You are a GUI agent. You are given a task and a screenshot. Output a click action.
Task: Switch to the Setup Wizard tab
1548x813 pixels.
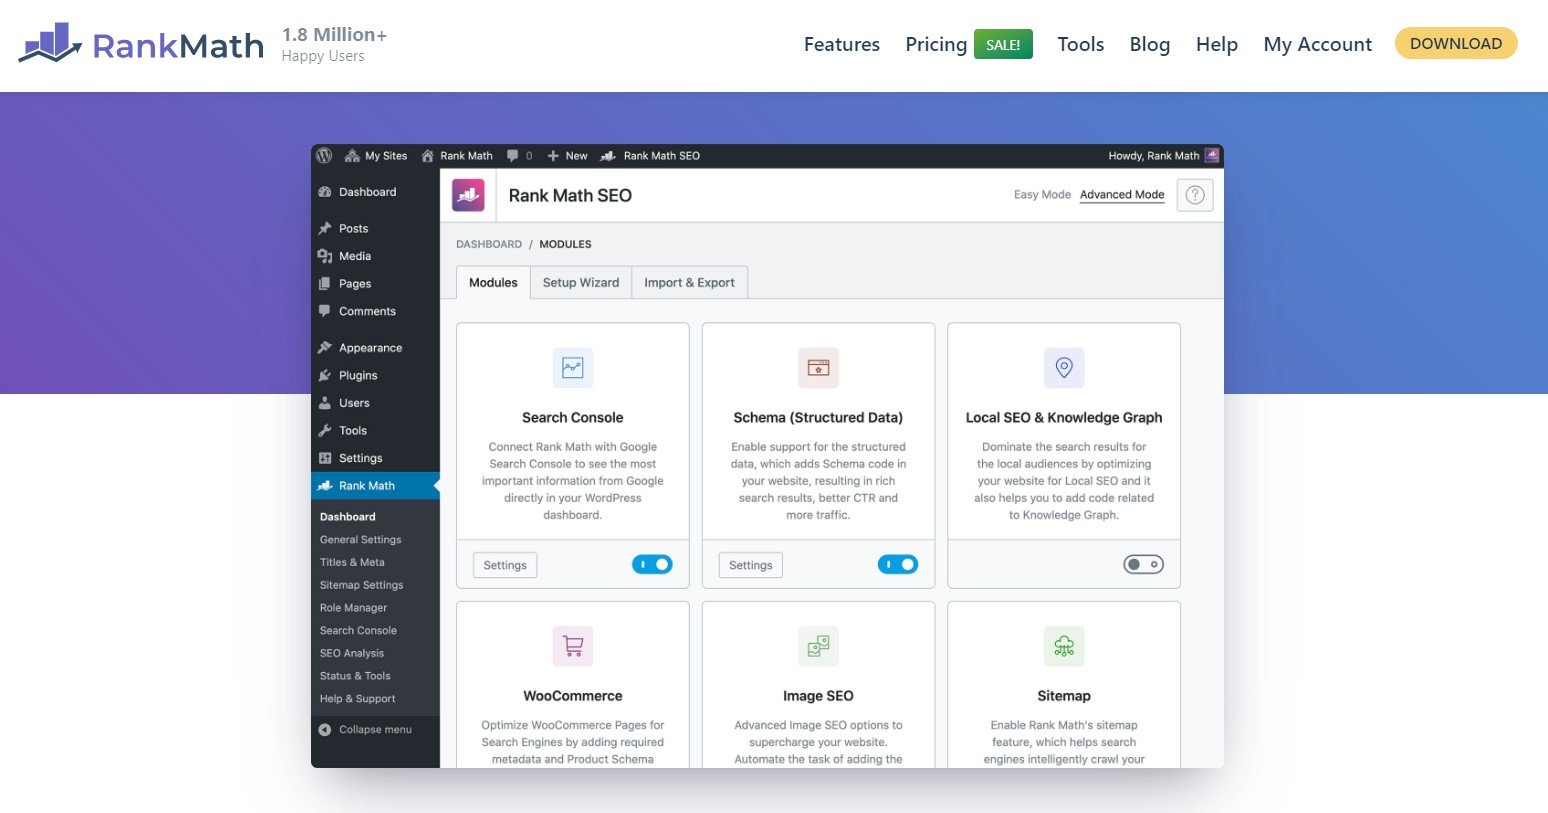pyautogui.click(x=580, y=283)
